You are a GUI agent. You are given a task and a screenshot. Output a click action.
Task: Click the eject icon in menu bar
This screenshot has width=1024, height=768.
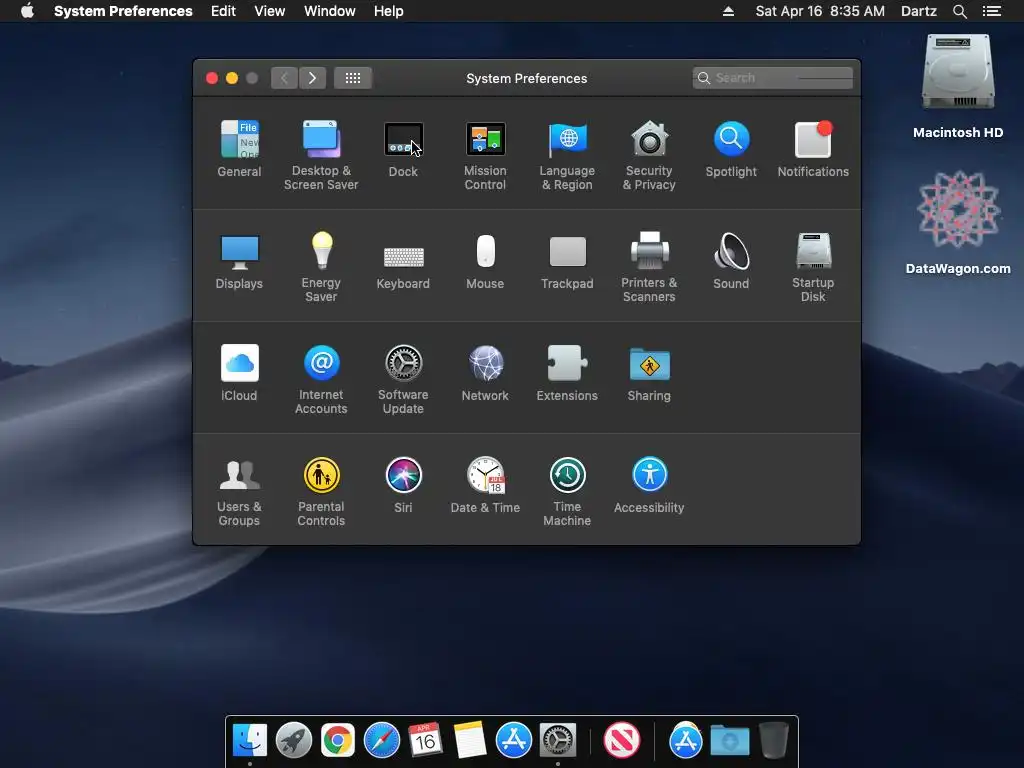(728, 11)
